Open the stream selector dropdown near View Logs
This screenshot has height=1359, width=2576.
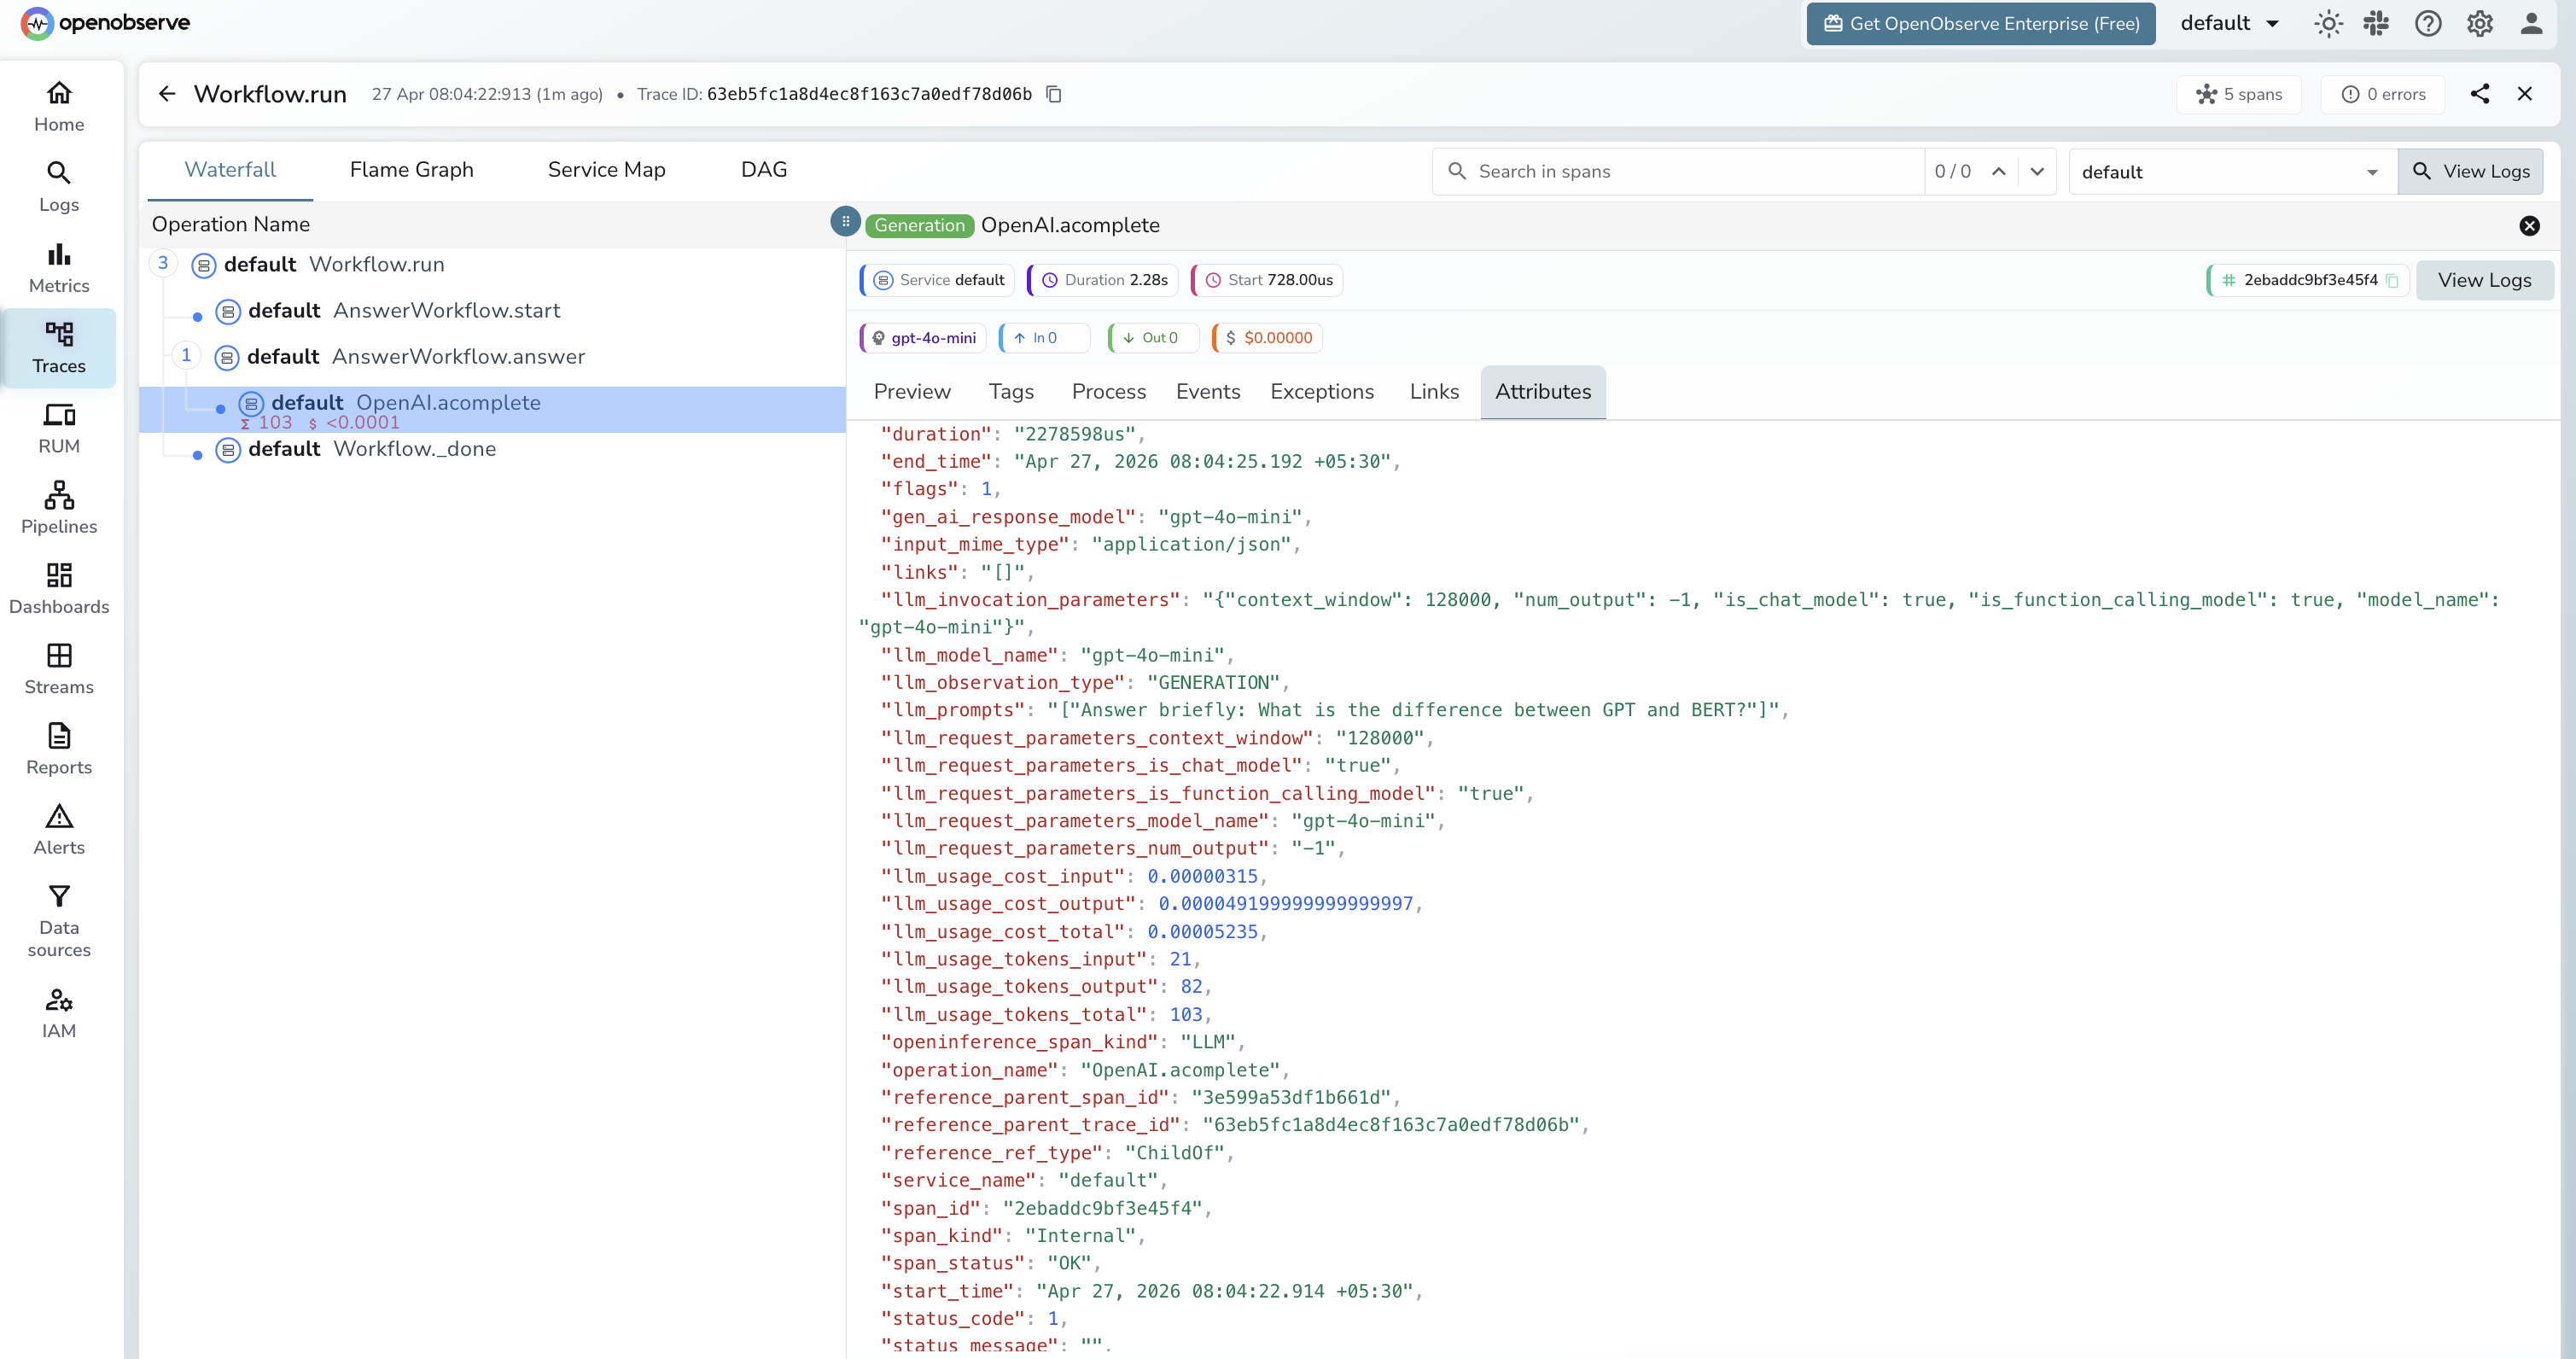coord(2231,171)
